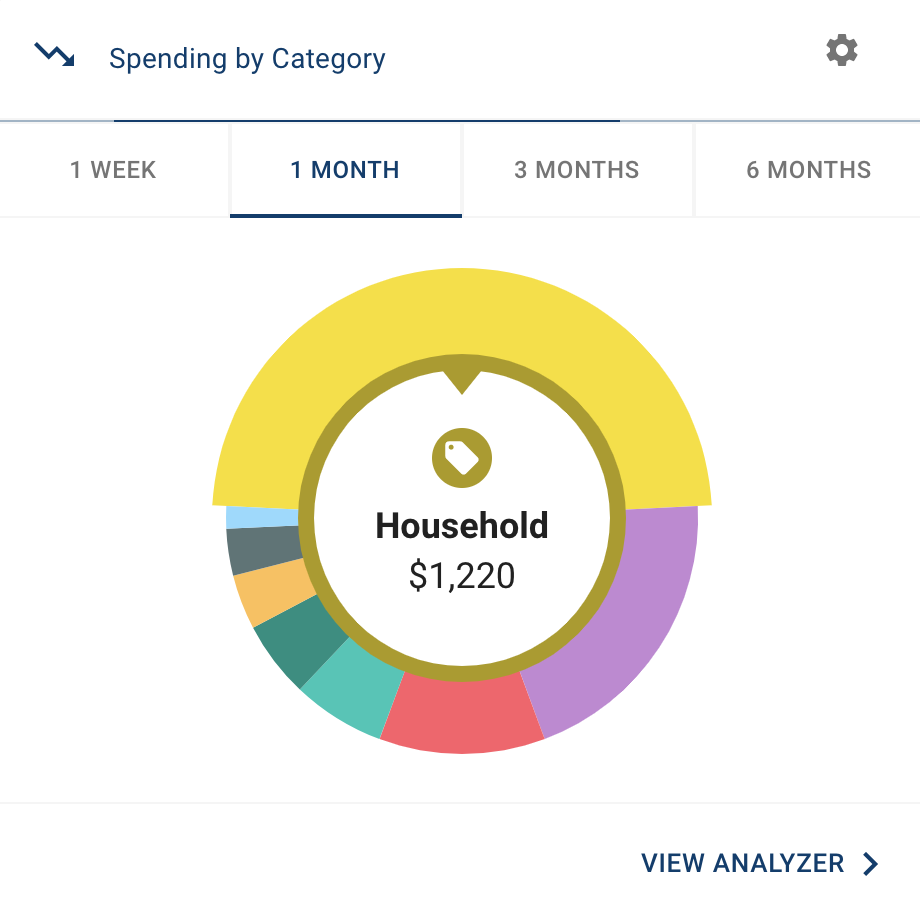Select the yellow Household chart segment

[462, 310]
